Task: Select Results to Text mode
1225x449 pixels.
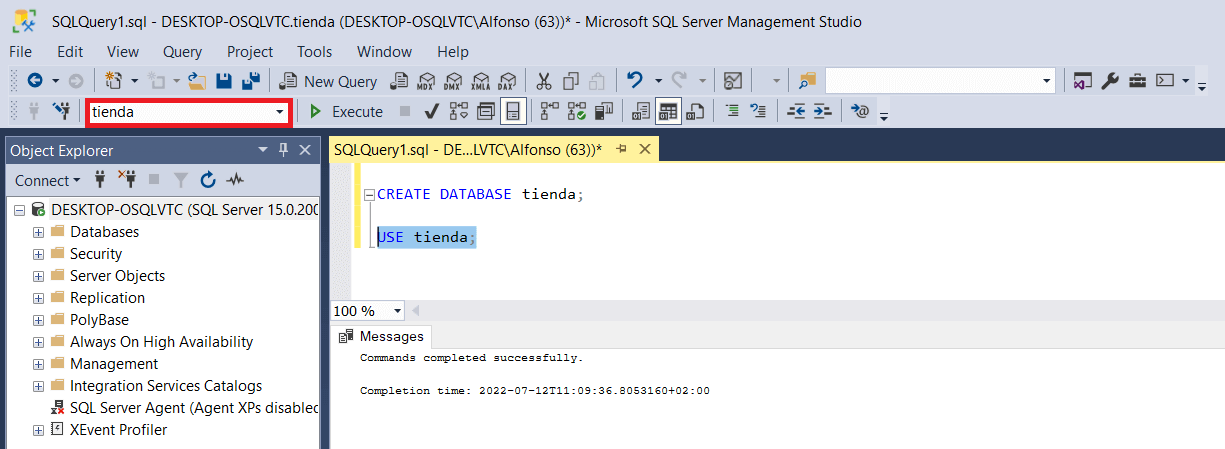Action: [x=642, y=111]
